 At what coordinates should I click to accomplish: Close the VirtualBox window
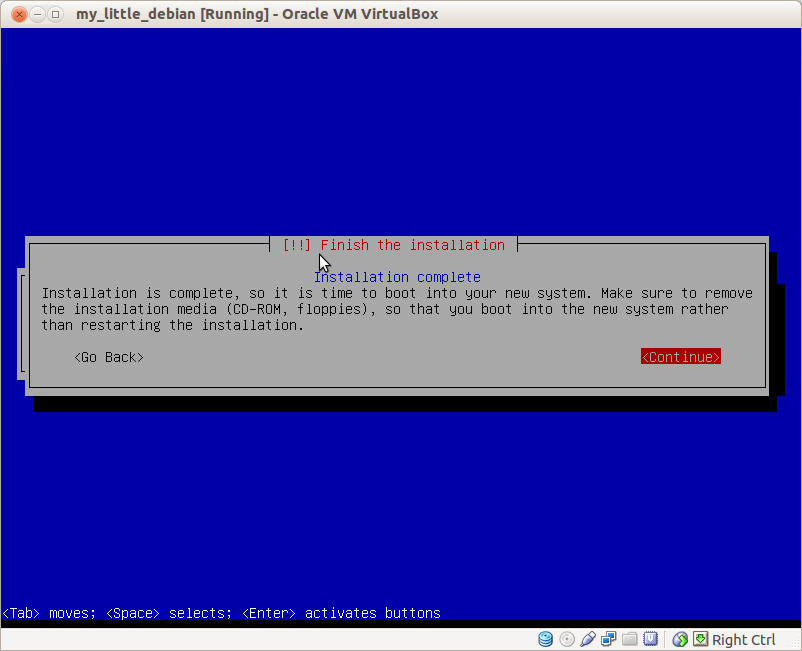[x=19, y=14]
